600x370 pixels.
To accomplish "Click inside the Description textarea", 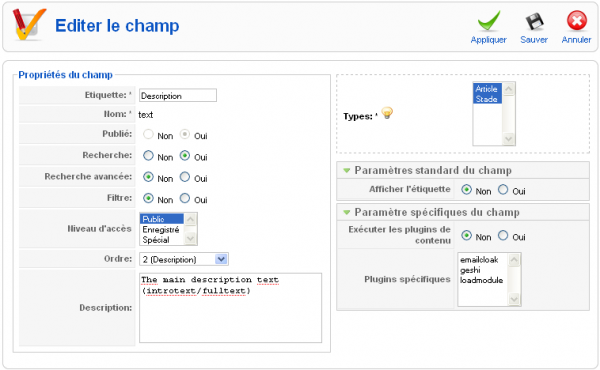I will [230, 308].
